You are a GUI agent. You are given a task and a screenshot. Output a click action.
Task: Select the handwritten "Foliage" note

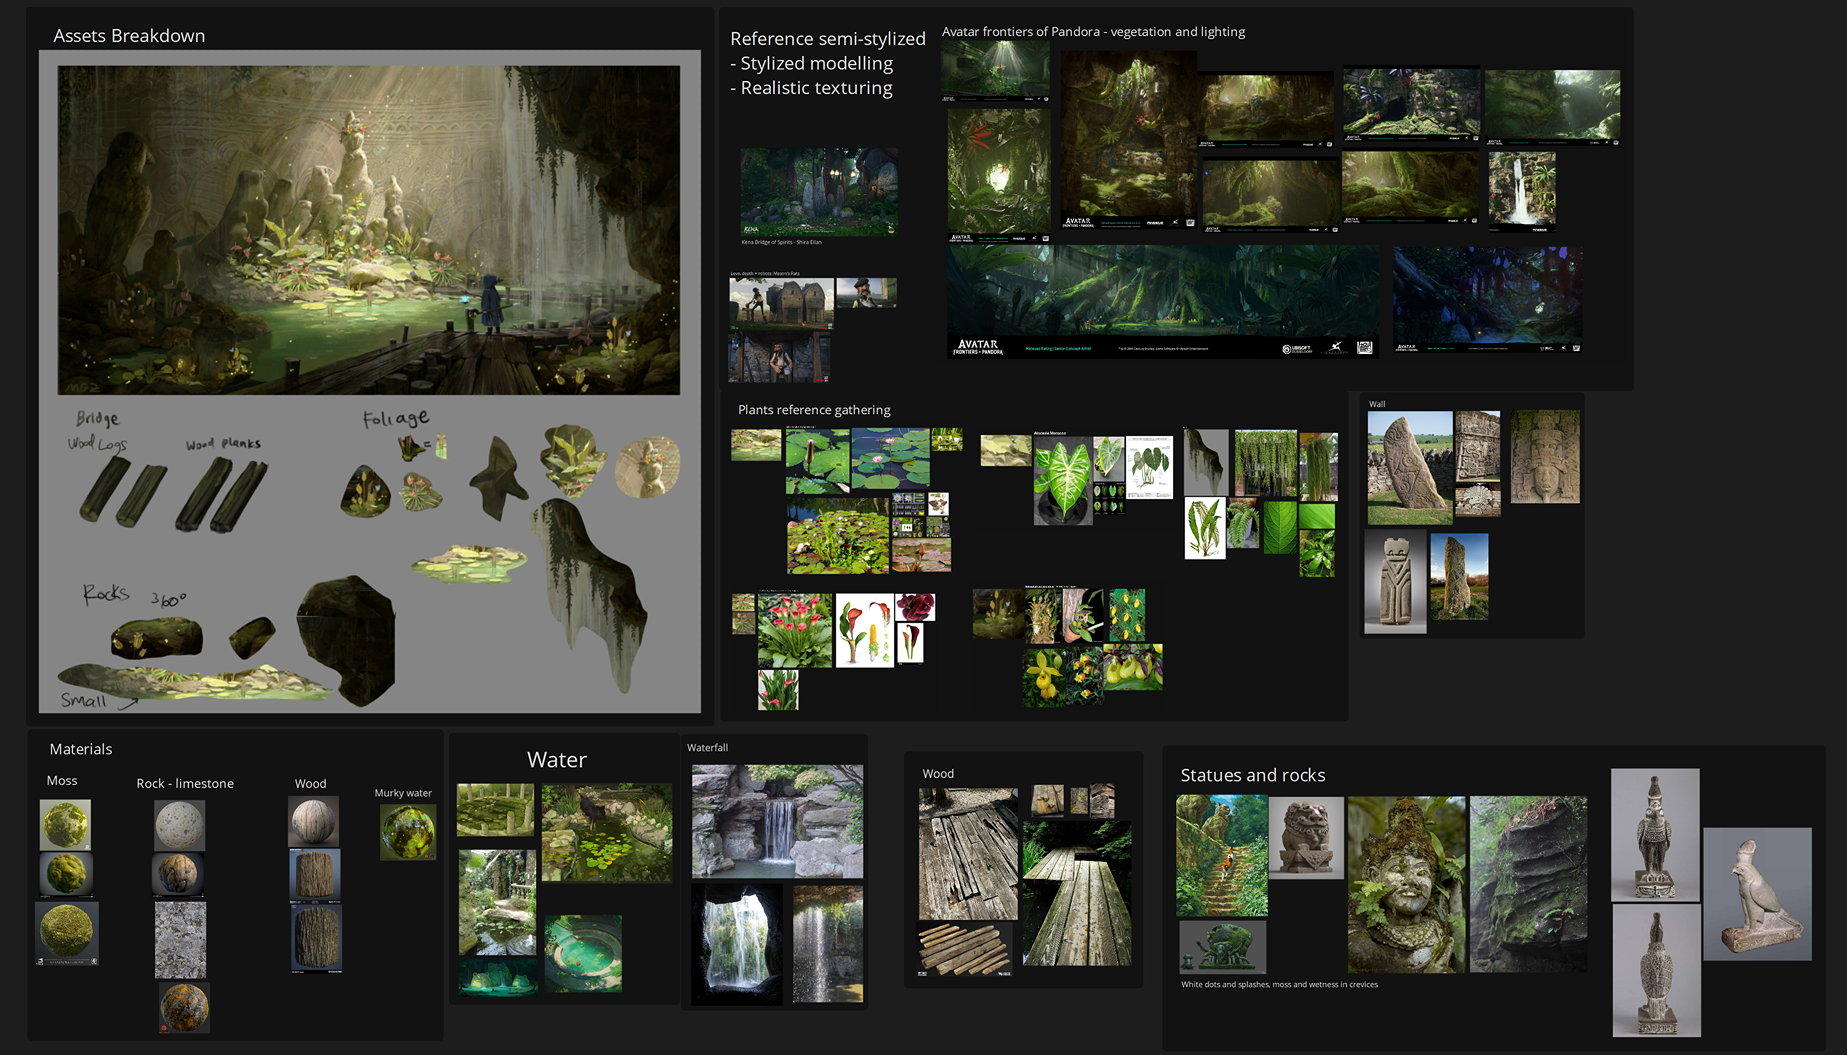396,419
